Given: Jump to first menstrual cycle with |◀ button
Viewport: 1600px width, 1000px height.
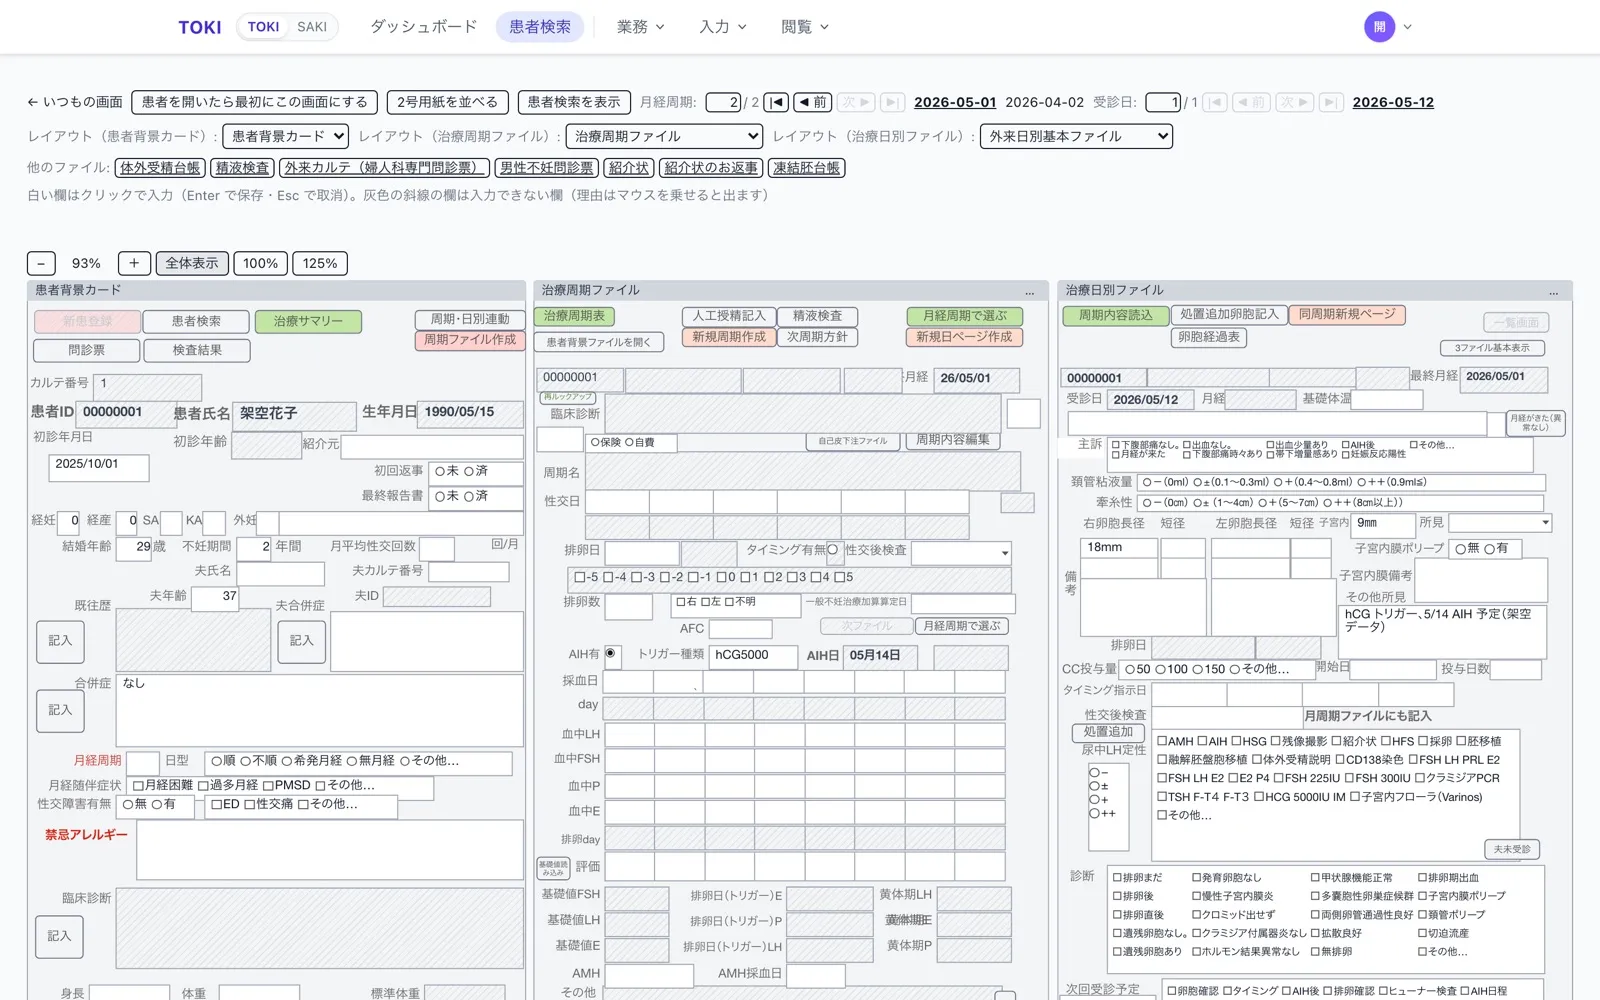Looking at the screenshot, I should pyautogui.click(x=777, y=102).
